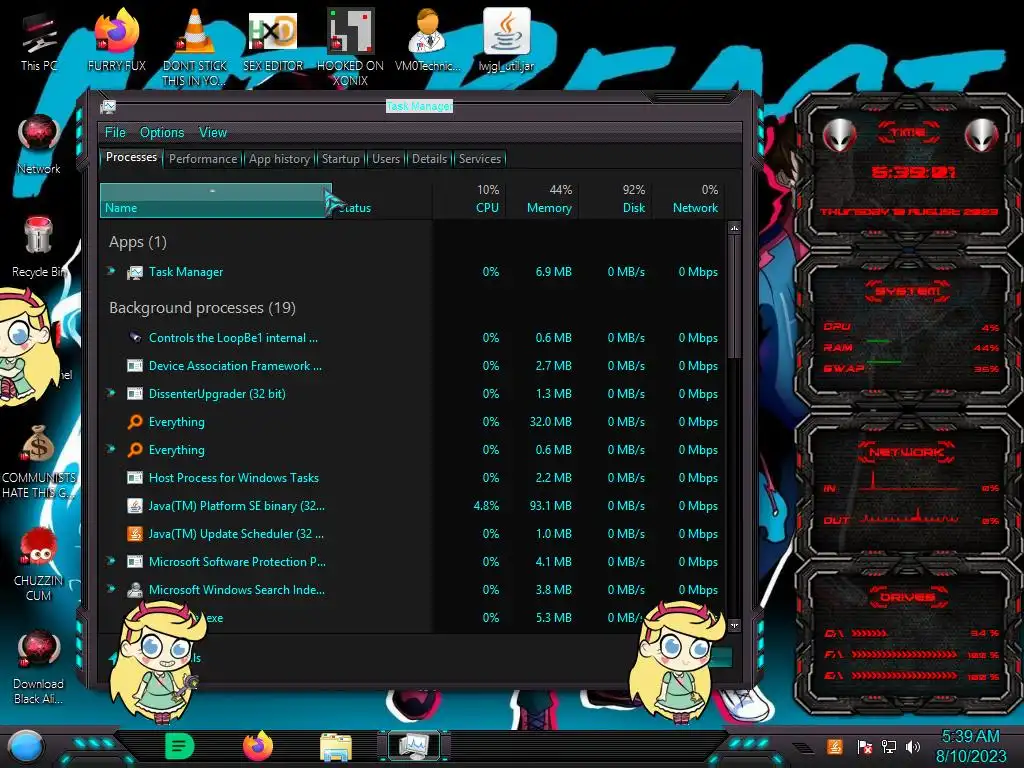Click the TIME widget clock panel
This screenshot has width=1024, height=768.
(909, 172)
